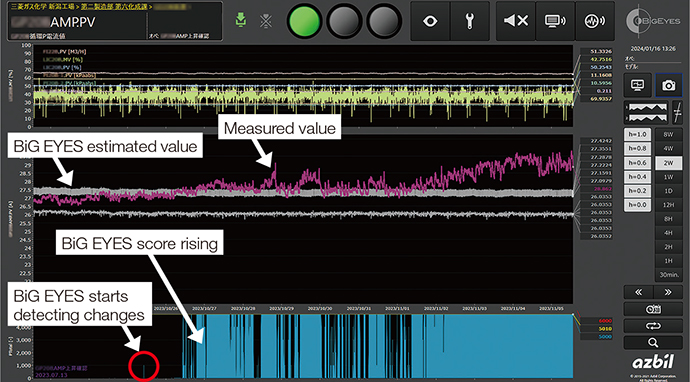Select the h=0.4 option
Image resolution: width=690 pixels, height=382 pixels.
click(638, 177)
